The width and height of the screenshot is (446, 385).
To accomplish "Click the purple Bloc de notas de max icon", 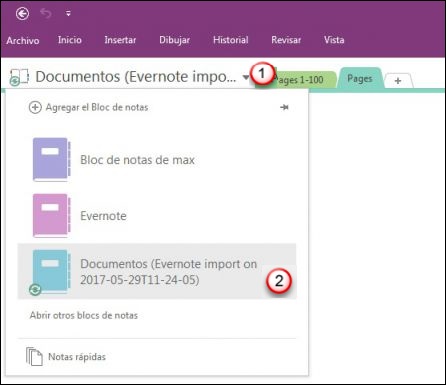I will click(x=51, y=160).
